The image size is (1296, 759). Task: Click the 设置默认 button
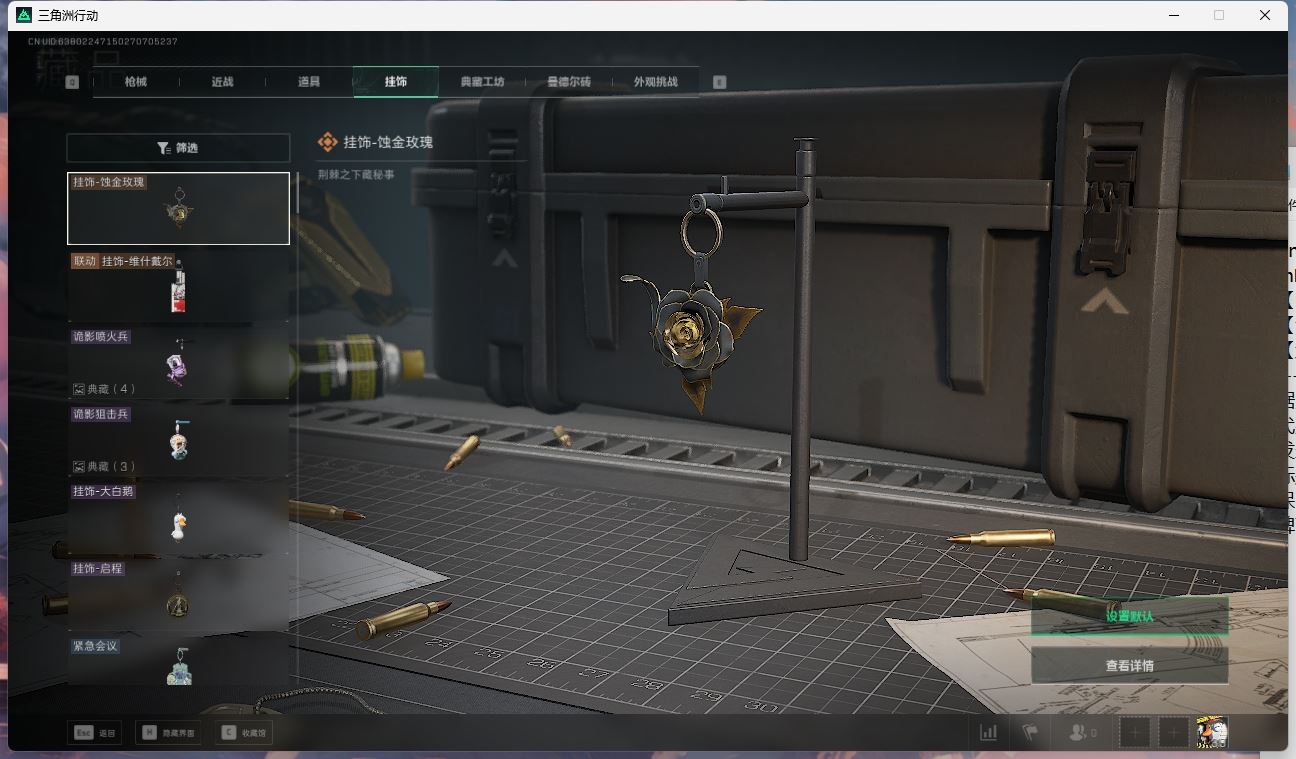tap(1131, 616)
